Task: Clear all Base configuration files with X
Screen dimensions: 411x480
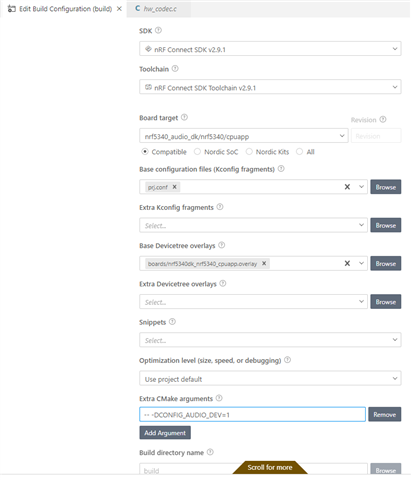Action: pos(347,187)
